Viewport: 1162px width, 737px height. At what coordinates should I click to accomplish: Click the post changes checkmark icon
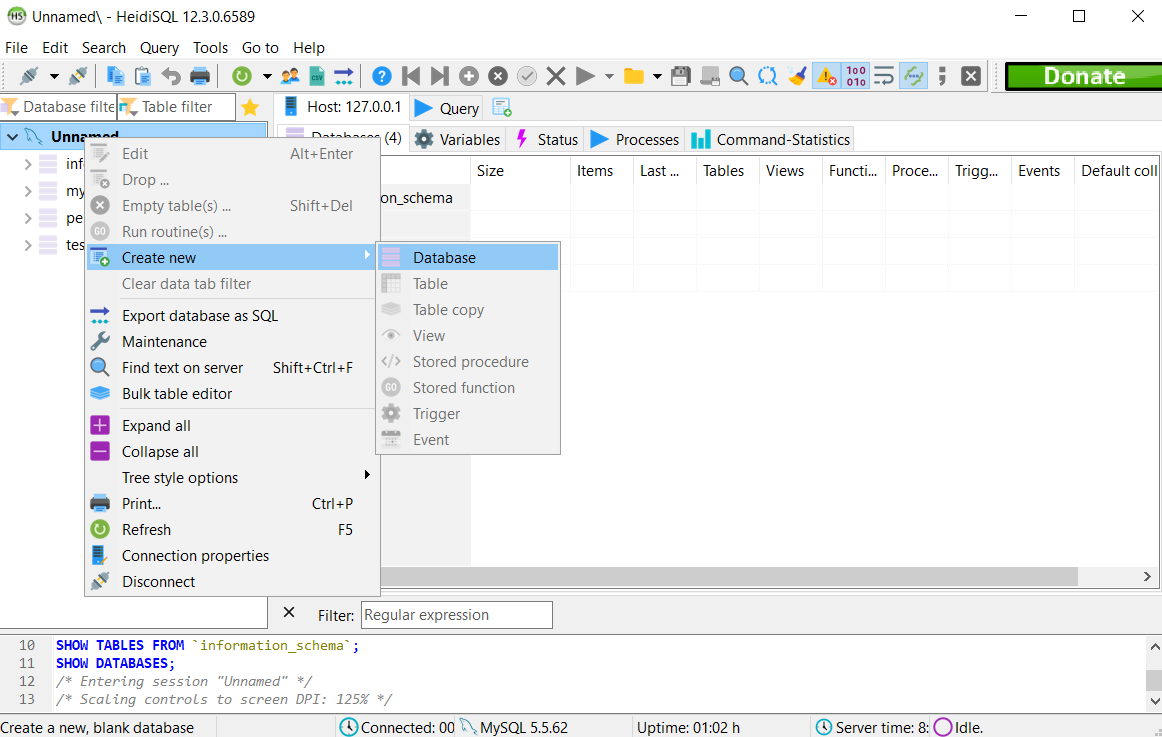[x=527, y=76]
